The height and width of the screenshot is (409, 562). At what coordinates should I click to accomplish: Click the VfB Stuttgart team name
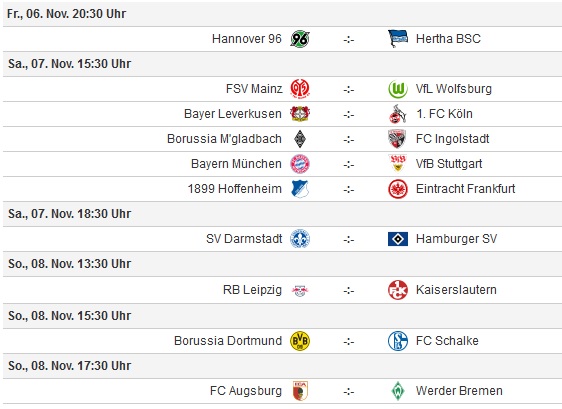[449, 164]
